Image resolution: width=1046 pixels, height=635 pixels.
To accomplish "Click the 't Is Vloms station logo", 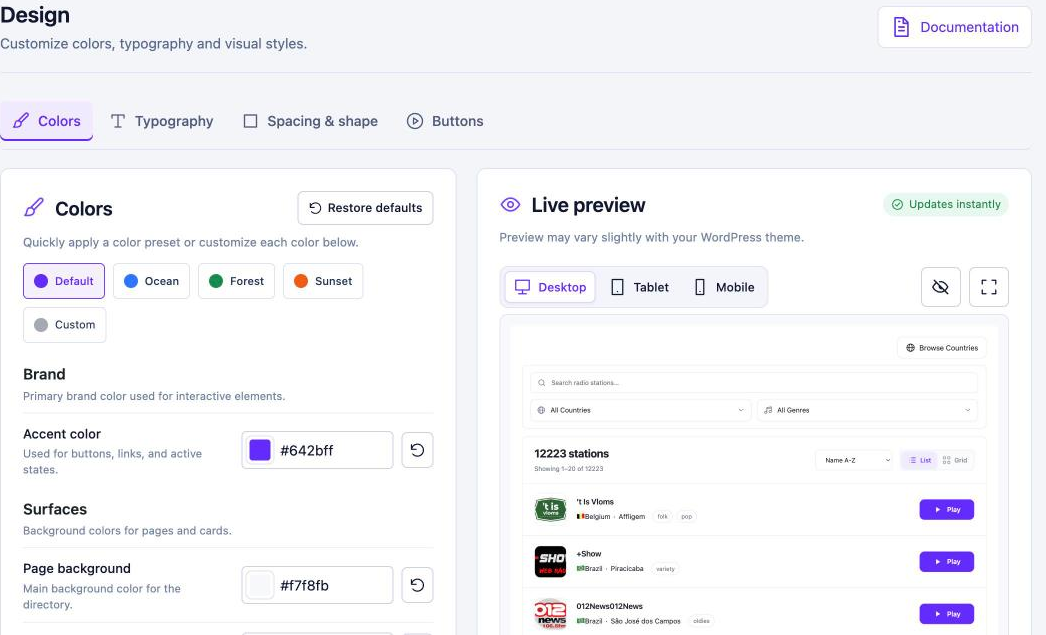I will (x=550, y=510).
